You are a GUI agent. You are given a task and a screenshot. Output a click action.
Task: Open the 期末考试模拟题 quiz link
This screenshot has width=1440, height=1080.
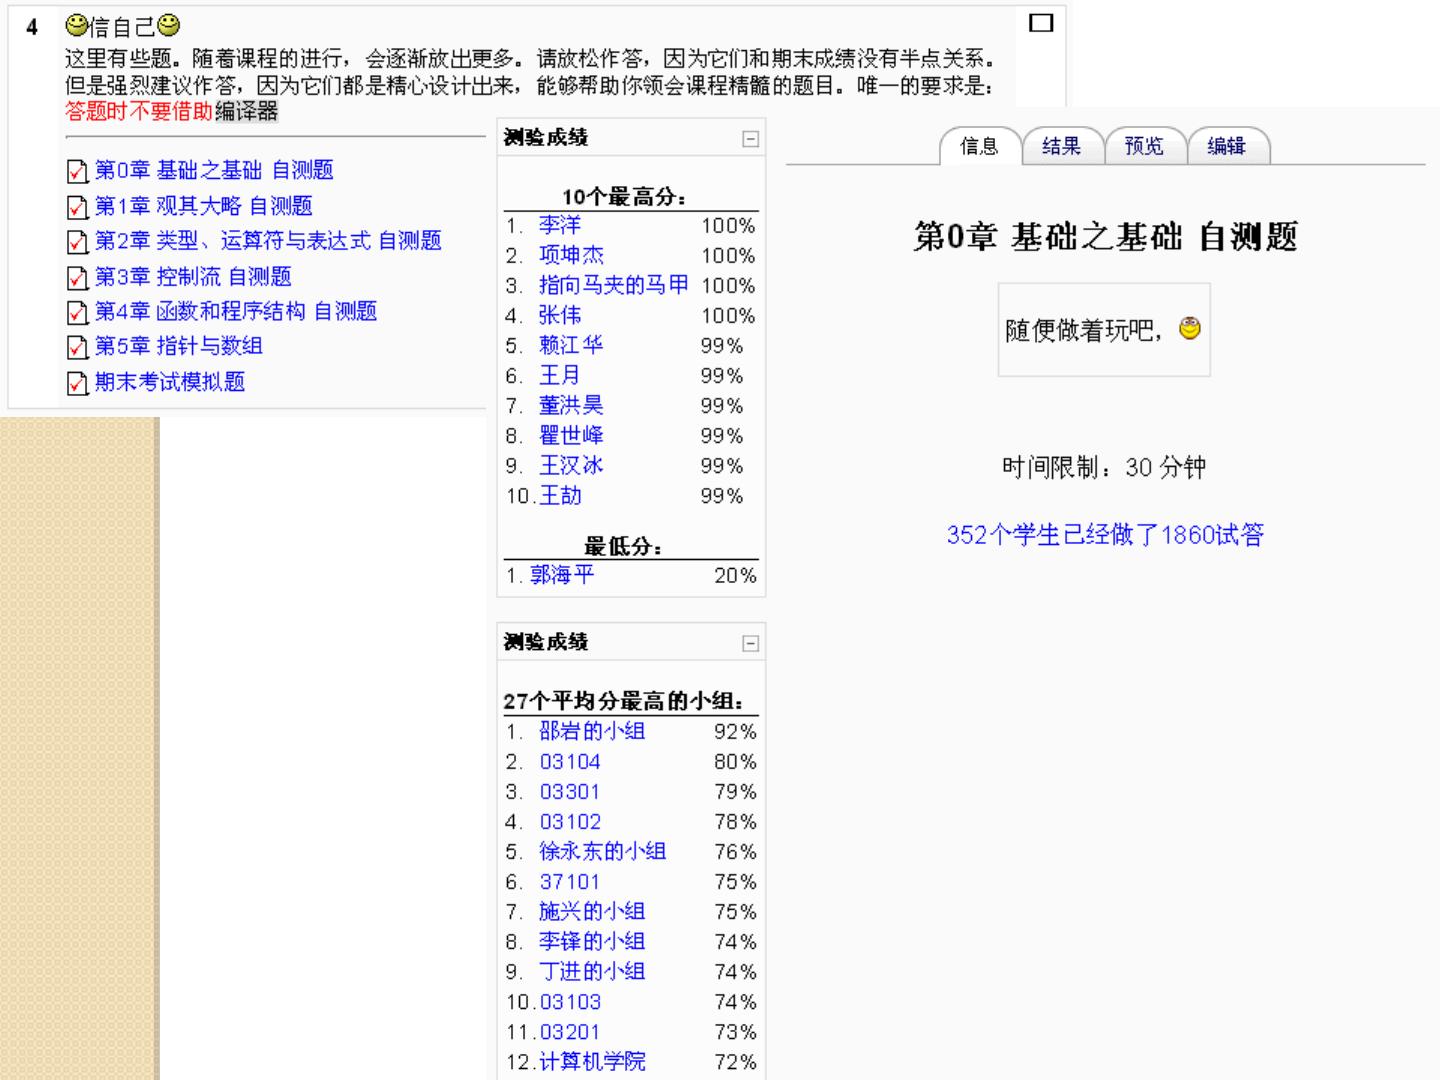pos(170,382)
